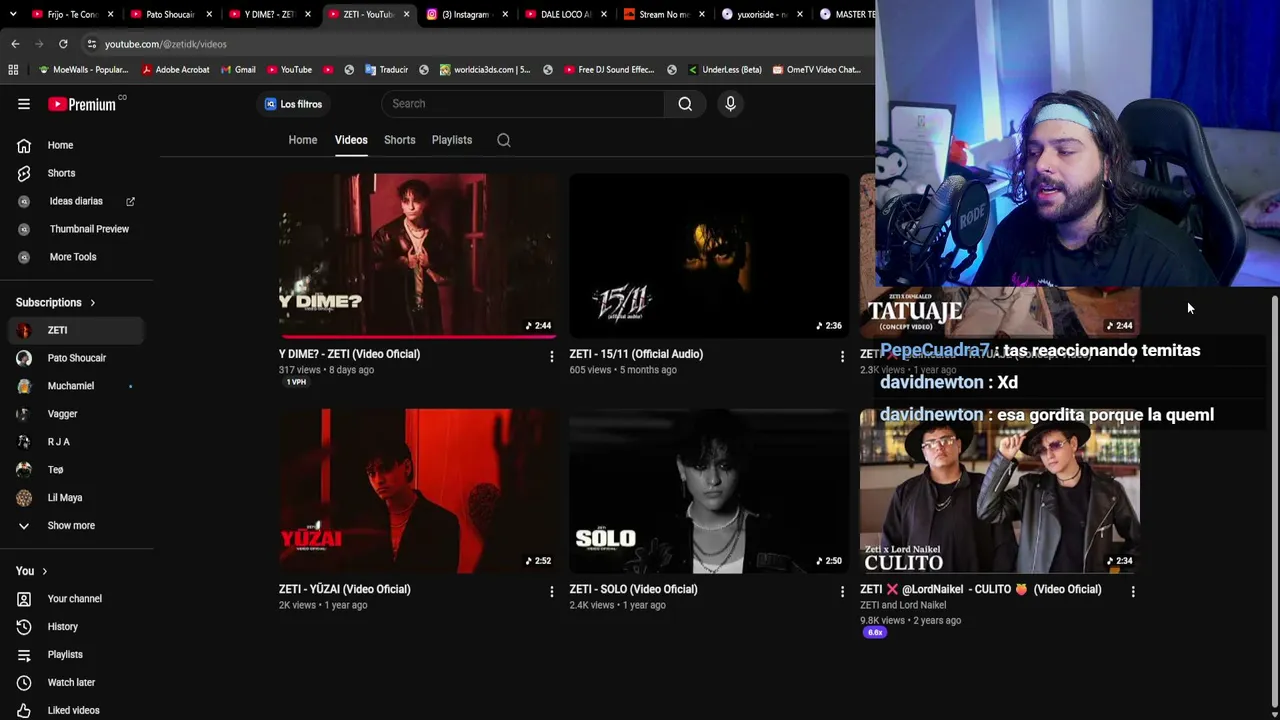Open more options for SOLO video
This screenshot has width=1280, height=720.
pyautogui.click(x=842, y=592)
